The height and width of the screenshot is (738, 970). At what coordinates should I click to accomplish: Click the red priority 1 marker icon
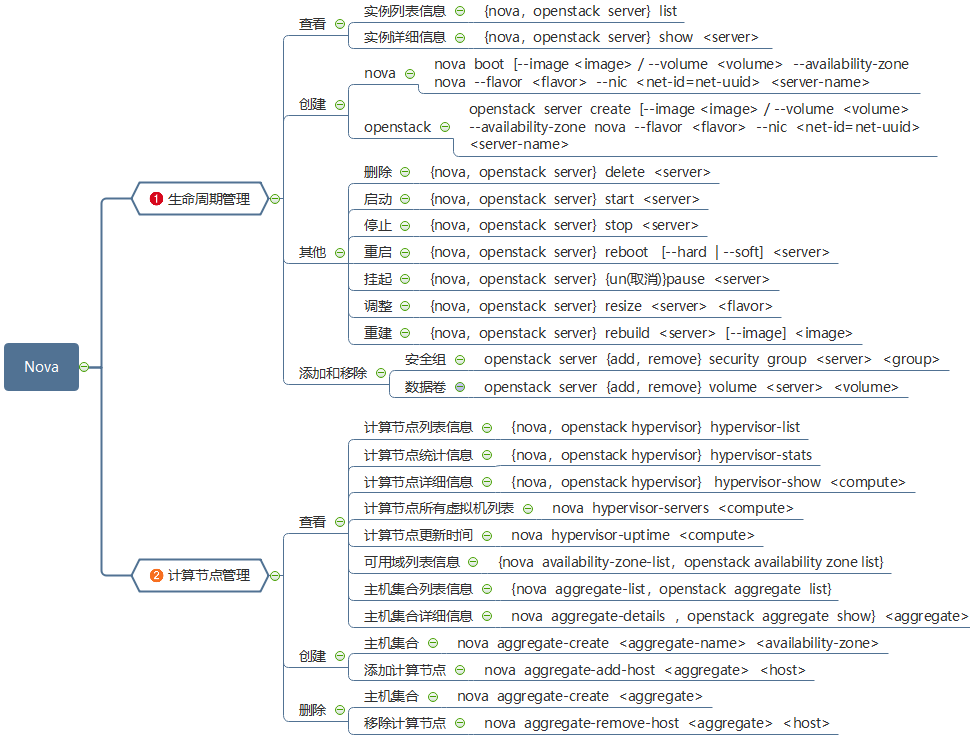coord(156,199)
